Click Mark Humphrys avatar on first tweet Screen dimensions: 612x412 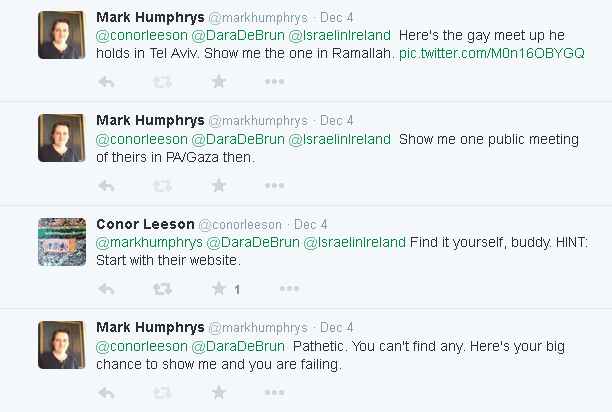(61, 34)
